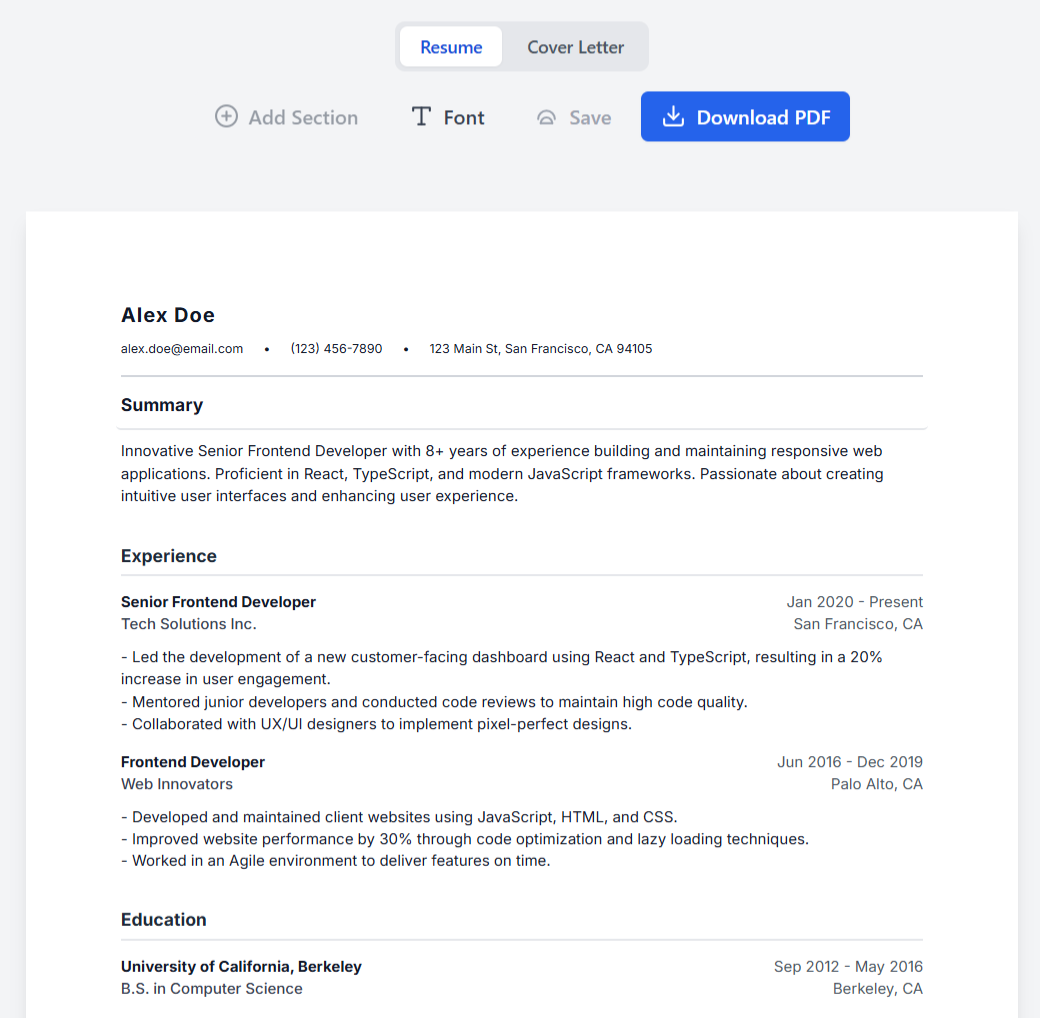Click the Save icon in the toolbar
Image resolution: width=1040 pixels, height=1018 pixels.
click(x=546, y=117)
